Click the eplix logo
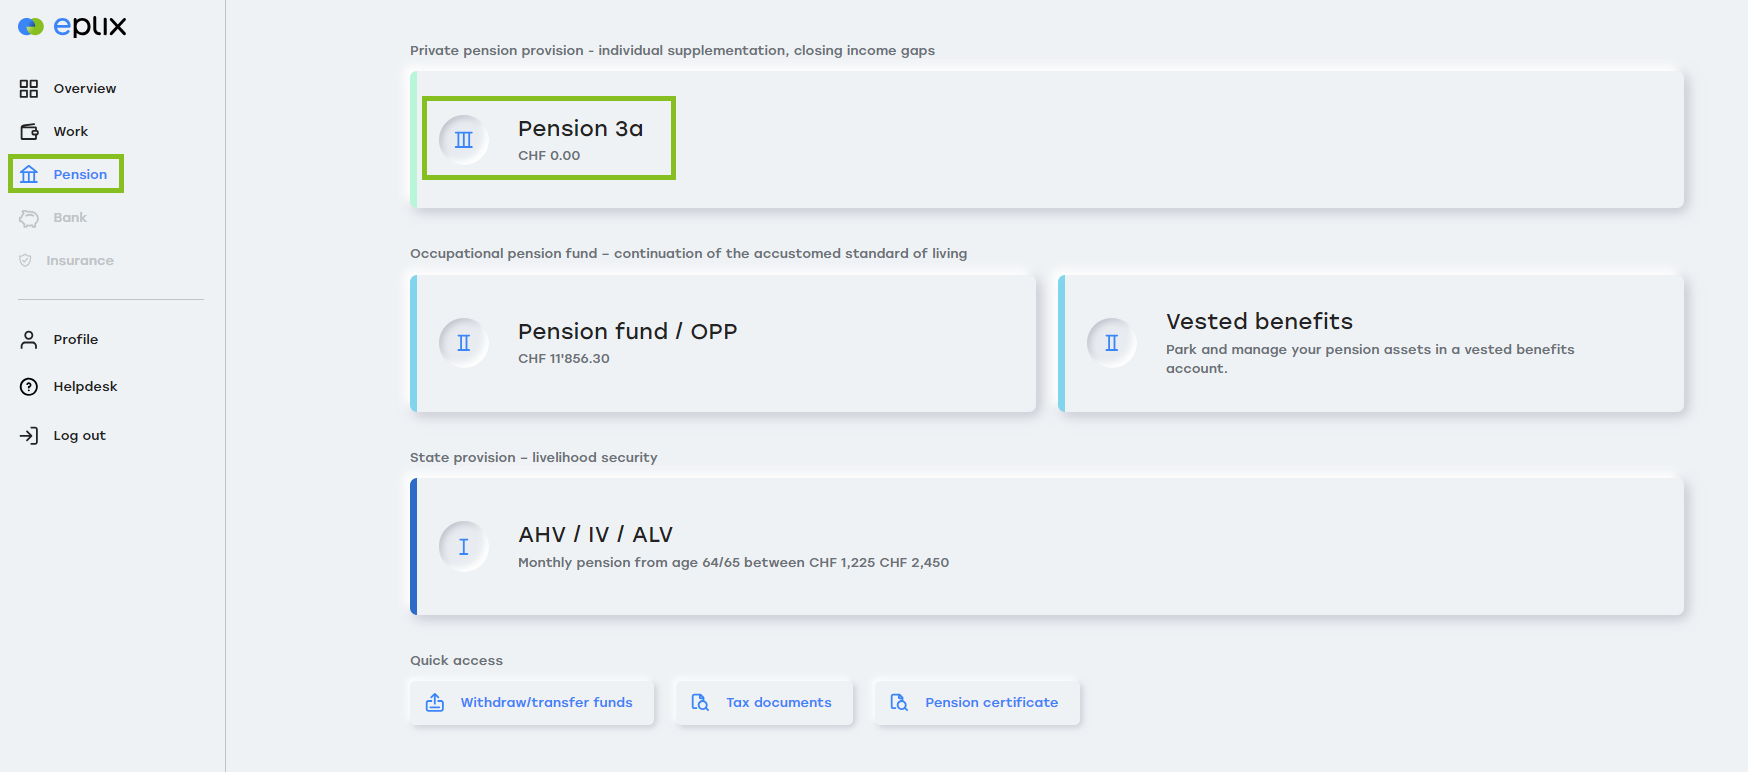The width and height of the screenshot is (1748, 772). [72, 27]
